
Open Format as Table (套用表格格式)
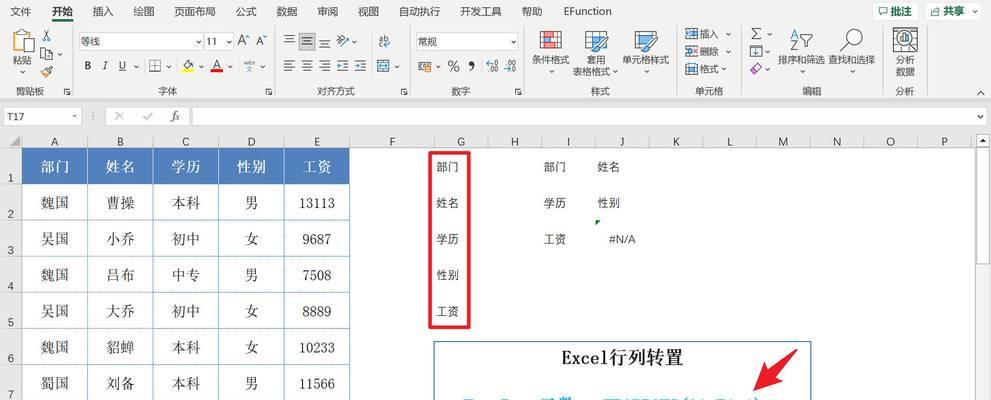click(595, 54)
